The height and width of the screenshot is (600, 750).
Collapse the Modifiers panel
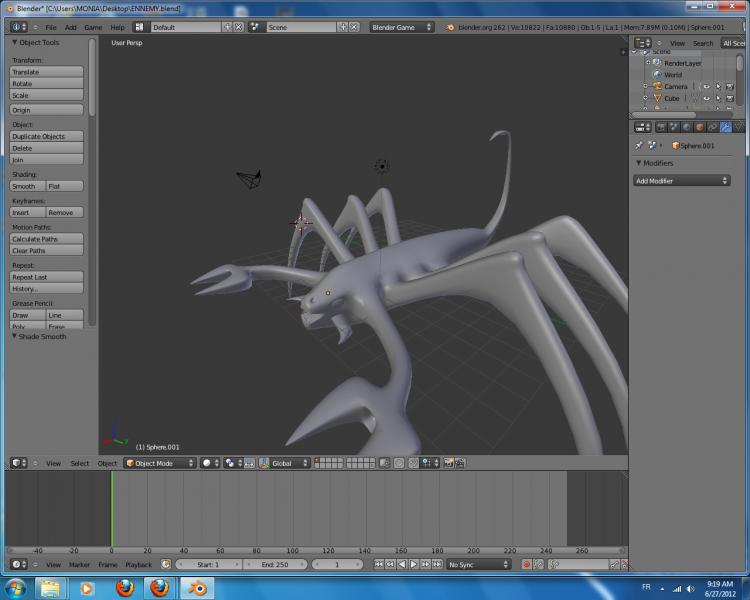[639, 163]
